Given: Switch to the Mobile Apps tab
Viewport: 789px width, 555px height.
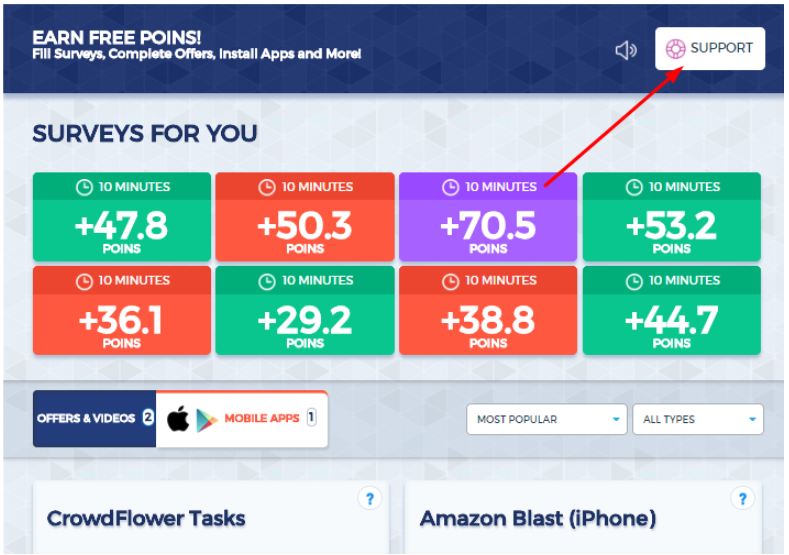Looking at the screenshot, I should [242, 419].
